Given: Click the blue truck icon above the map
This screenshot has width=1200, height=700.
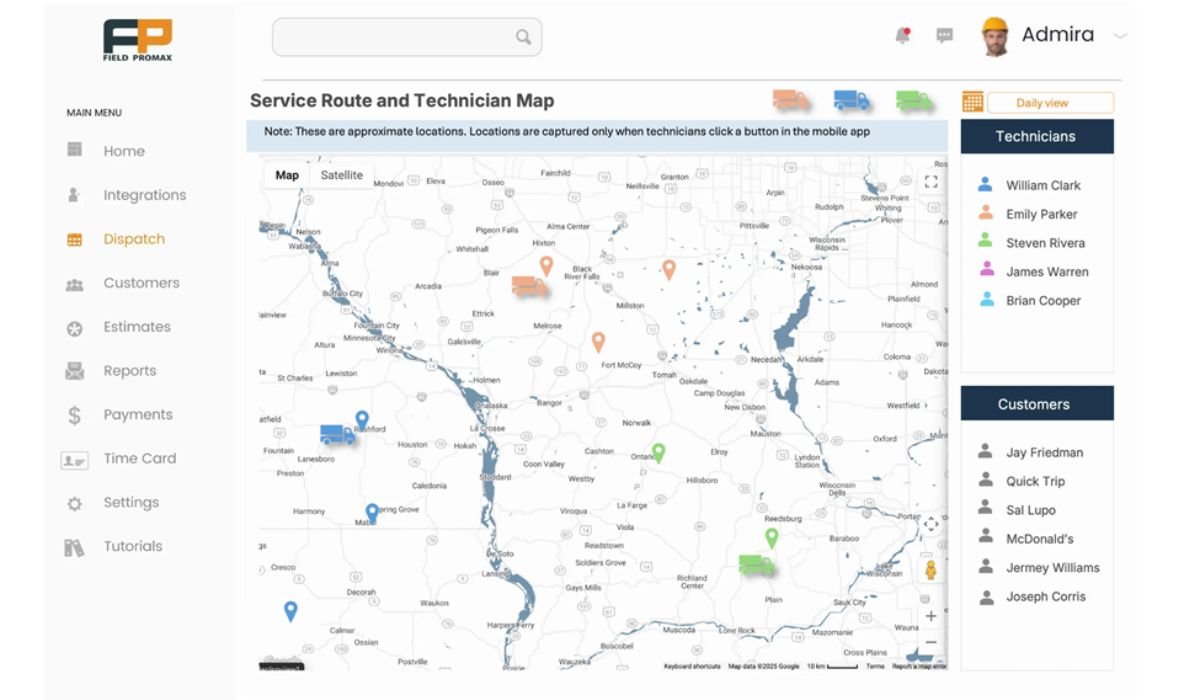Looking at the screenshot, I should coord(851,100).
